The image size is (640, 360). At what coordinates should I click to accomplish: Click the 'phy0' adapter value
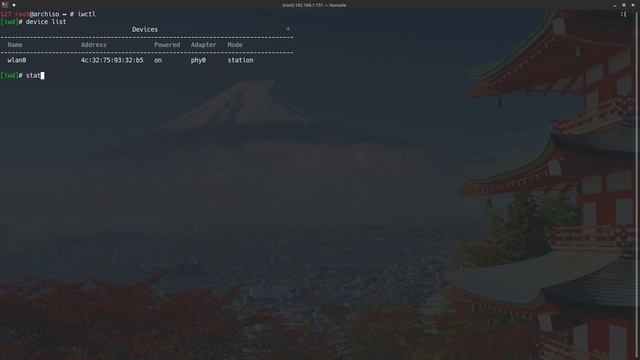pos(198,60)
